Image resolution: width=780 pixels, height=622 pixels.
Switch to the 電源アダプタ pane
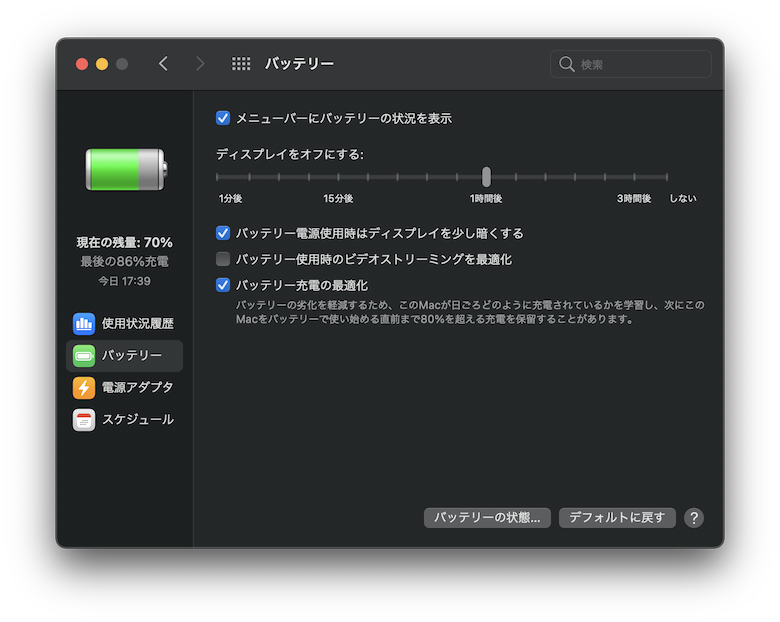click(124, 388)
